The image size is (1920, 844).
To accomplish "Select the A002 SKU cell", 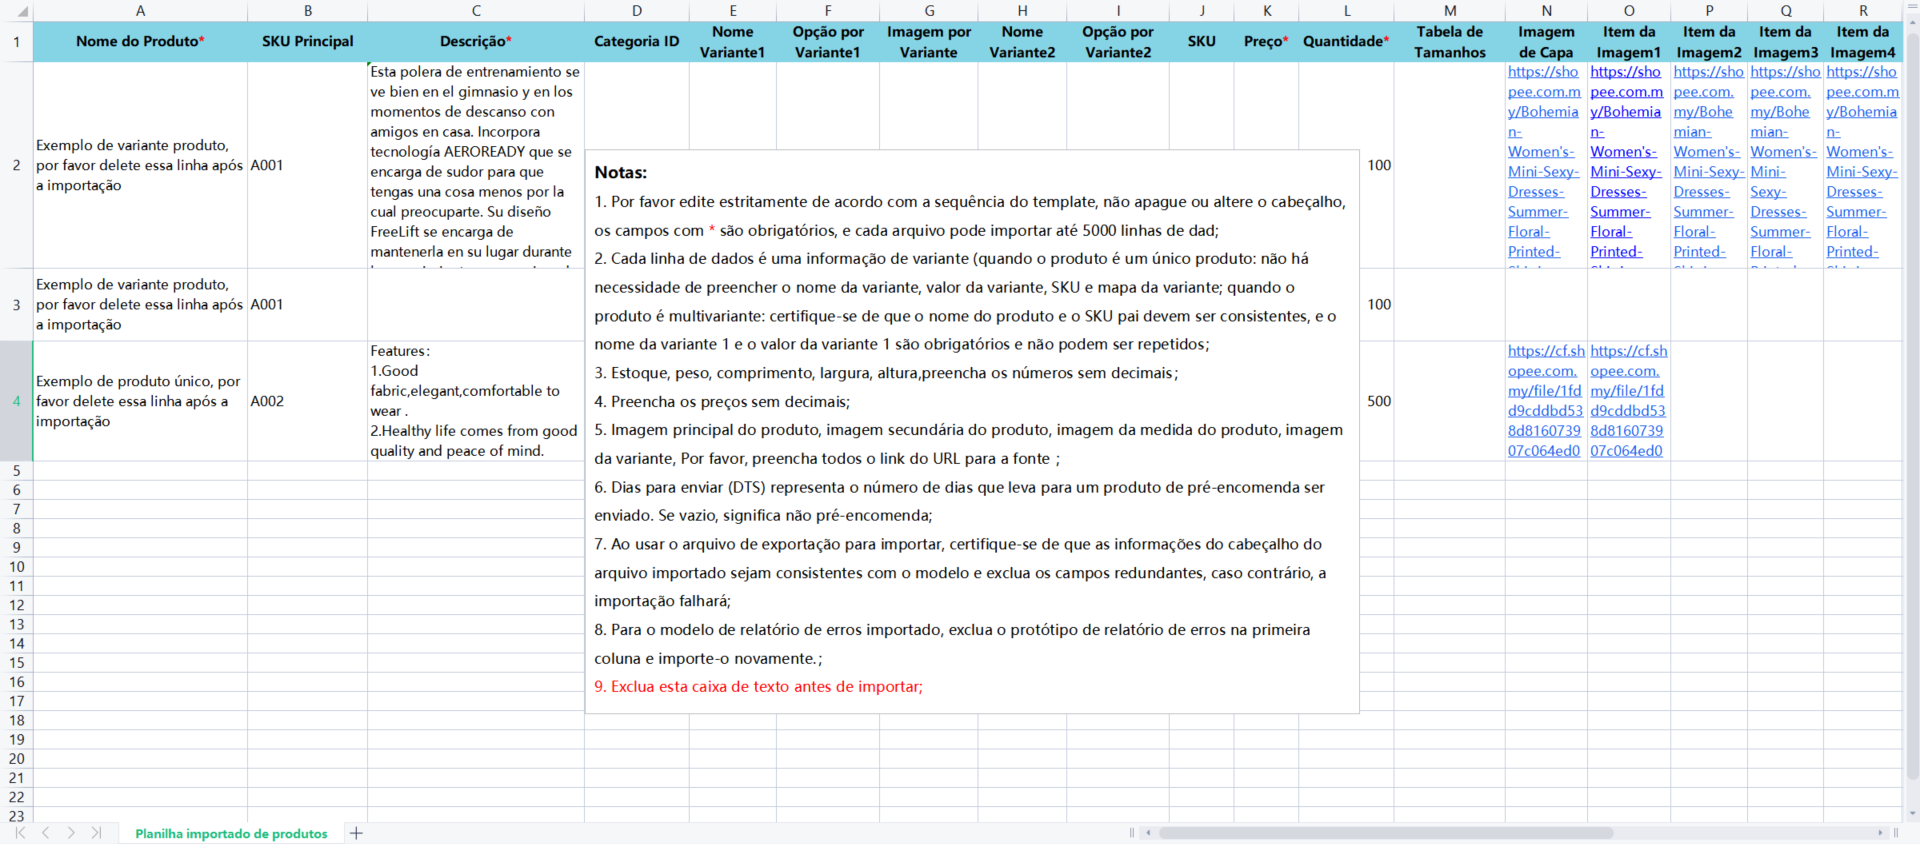I will point(308,401).
